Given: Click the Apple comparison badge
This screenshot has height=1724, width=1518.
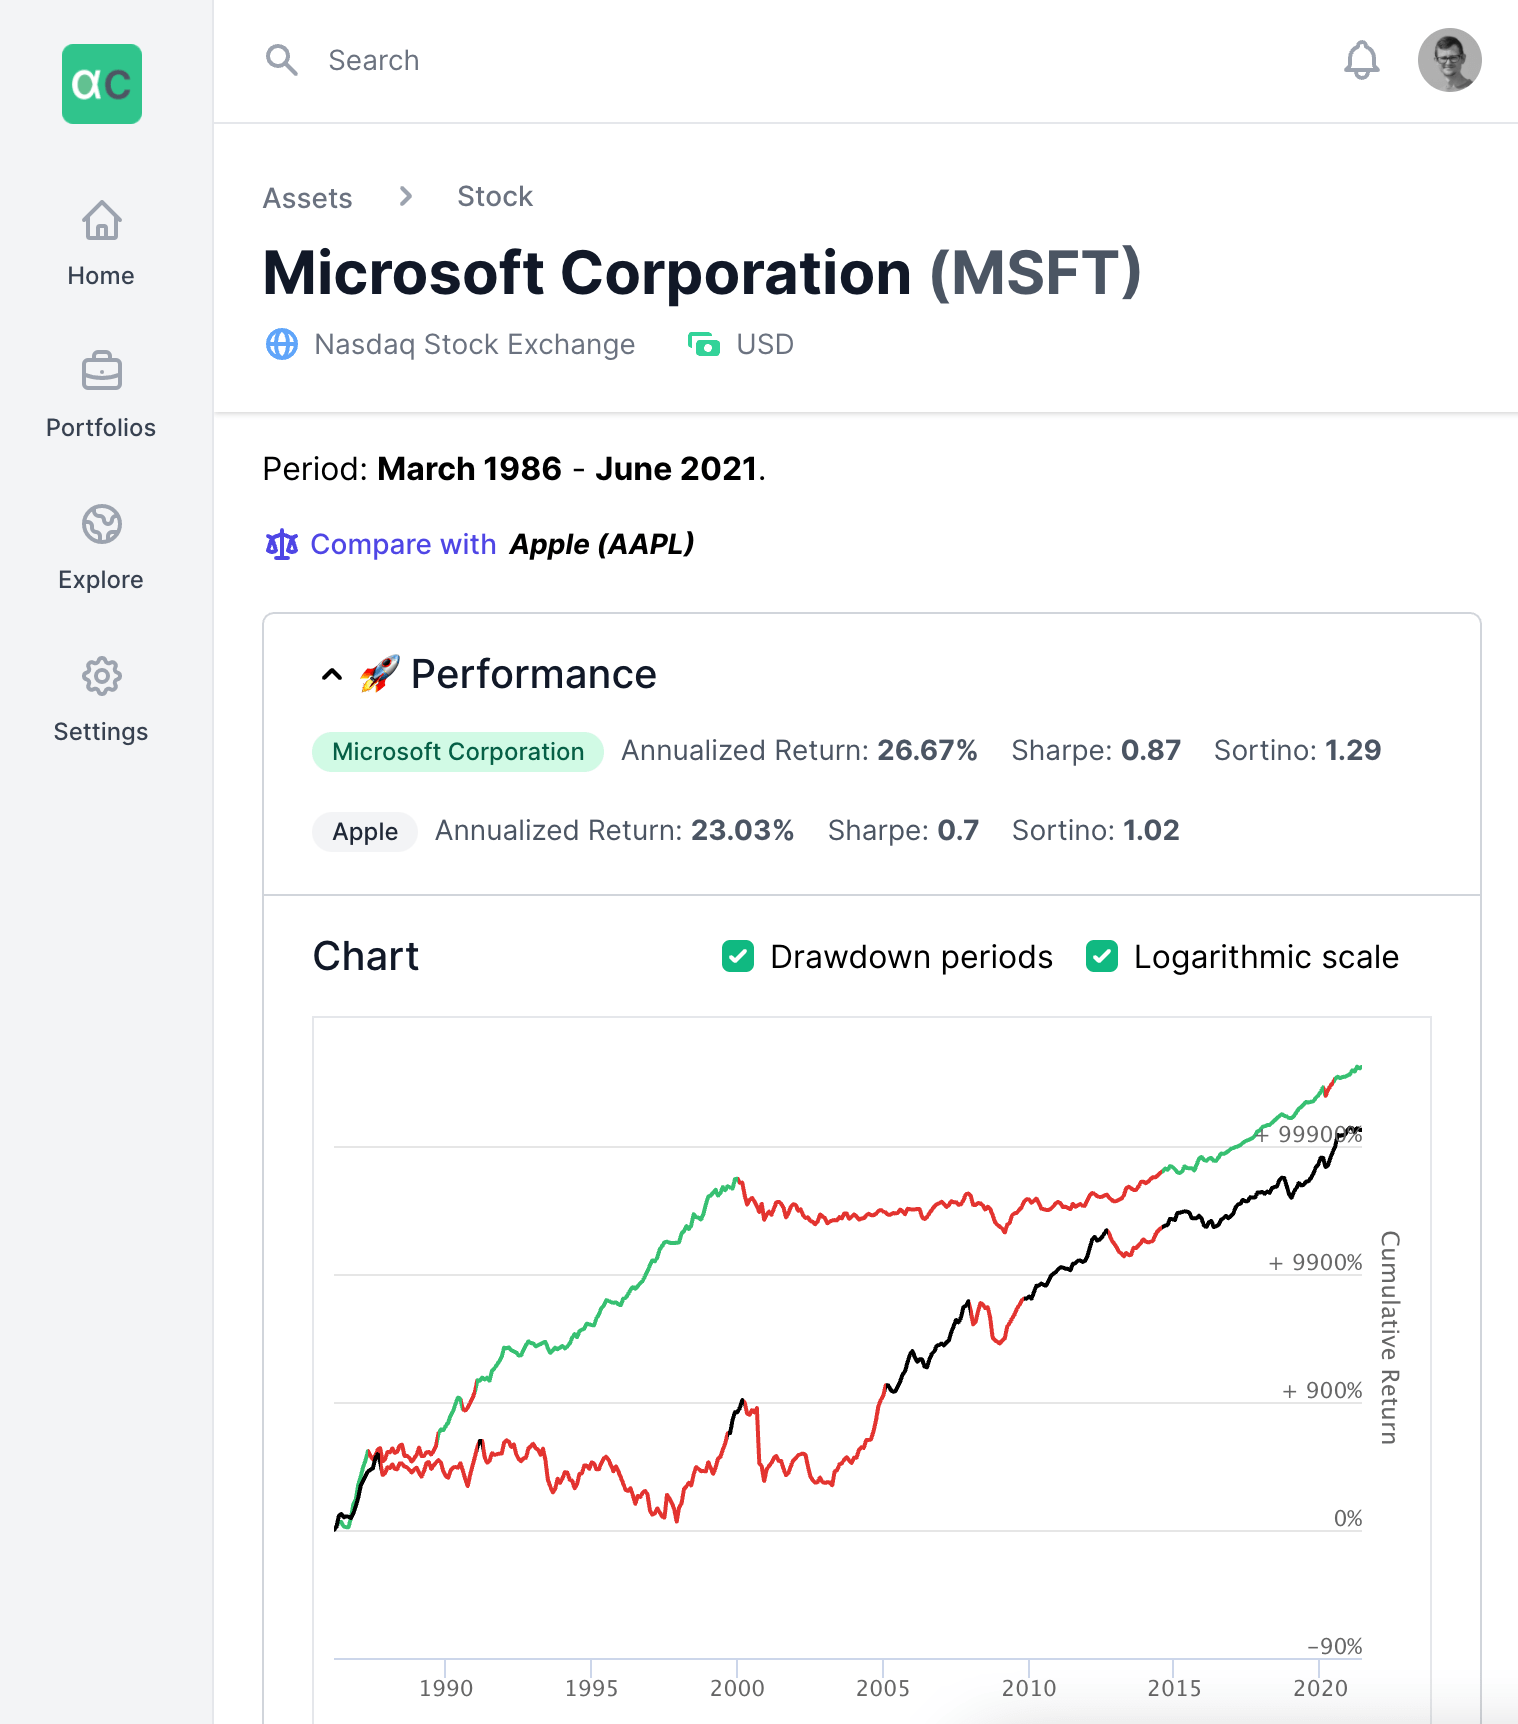Looking at the screenshot, I should [x=365, y=832].
